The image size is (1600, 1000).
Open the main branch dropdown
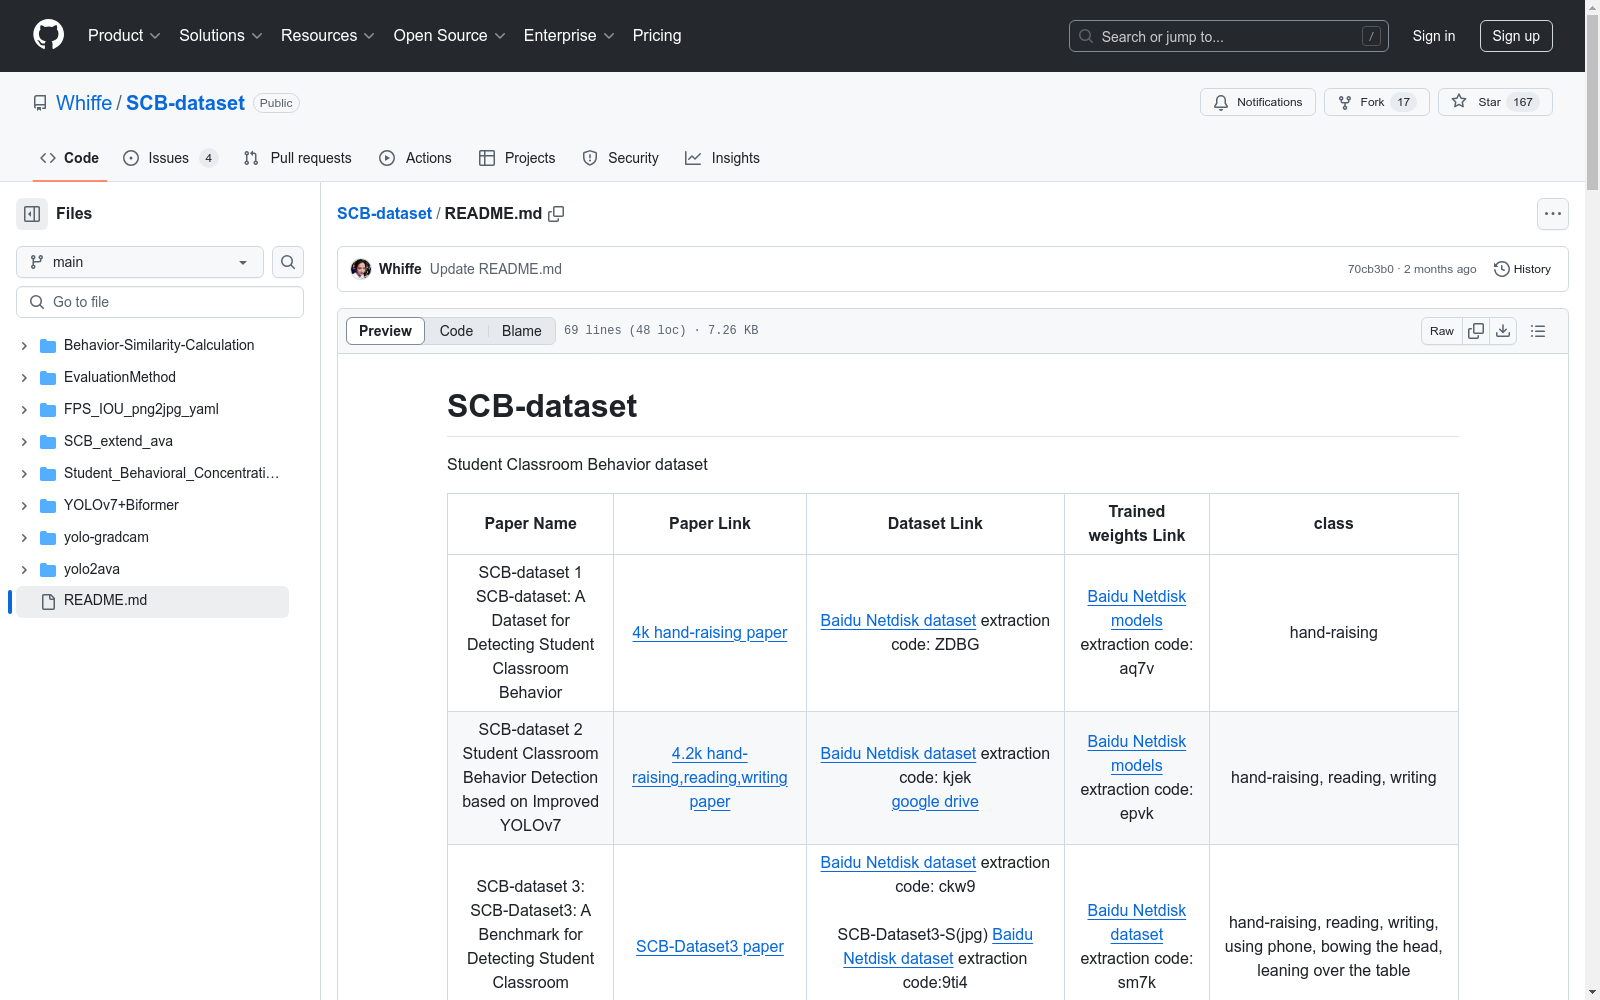click(x=140, y=262)
